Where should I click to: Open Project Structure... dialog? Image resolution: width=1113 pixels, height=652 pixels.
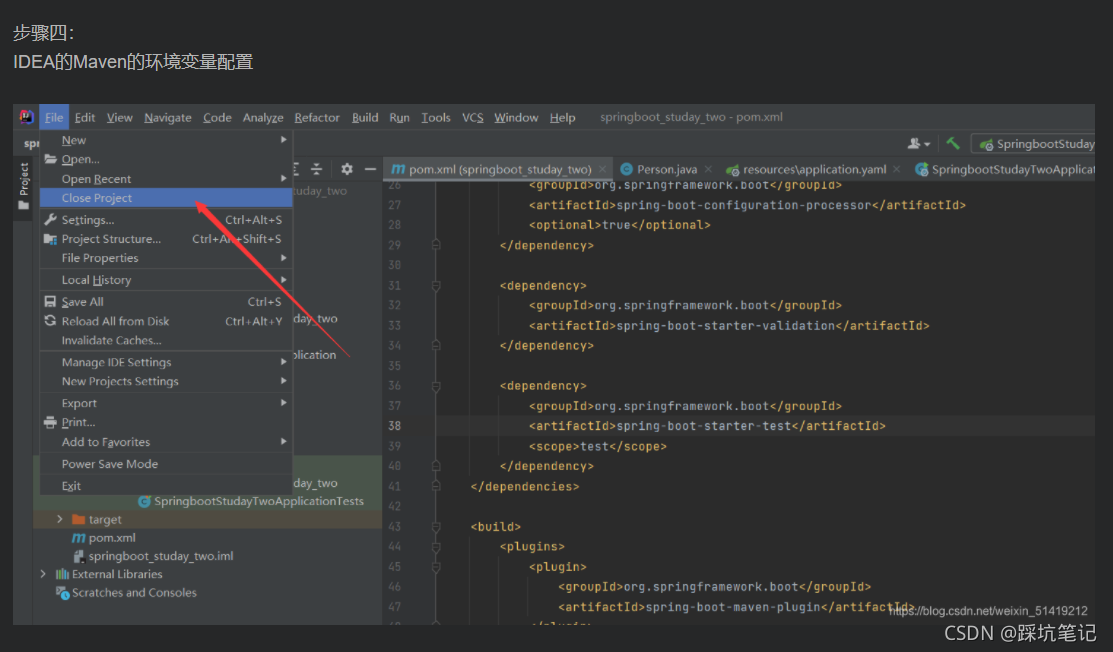pos(166,239)
